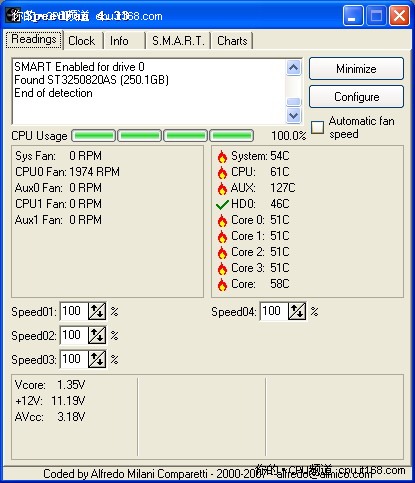Open settings with Configure button
Viewport: 415px width, 483px height.
click(356, 97)
